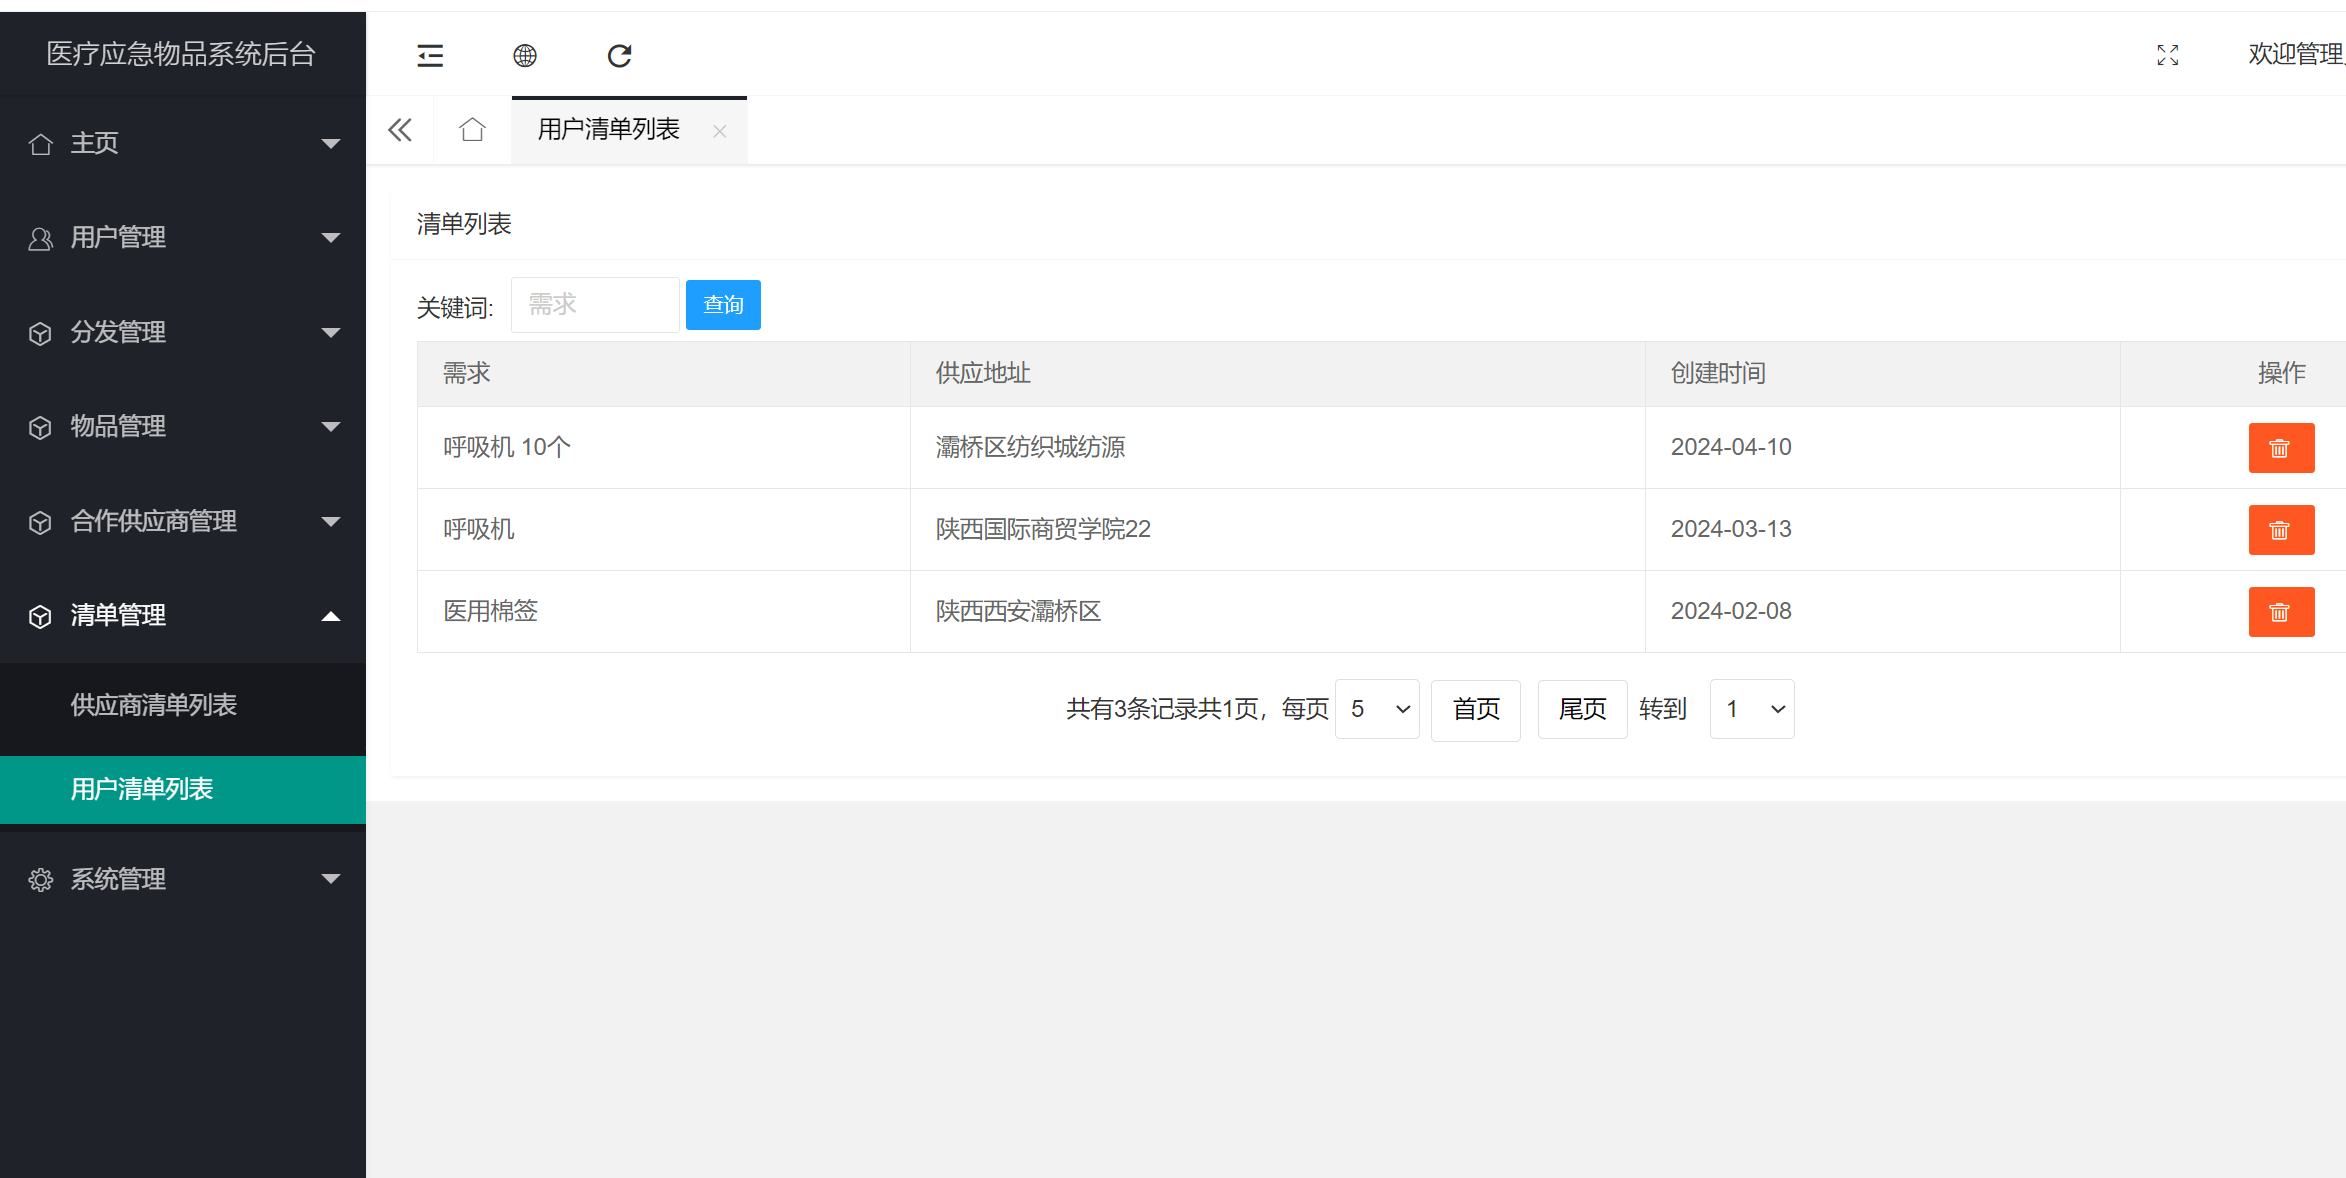
Task: Enter fullscreen with the expand icon
Action: 2167,55
